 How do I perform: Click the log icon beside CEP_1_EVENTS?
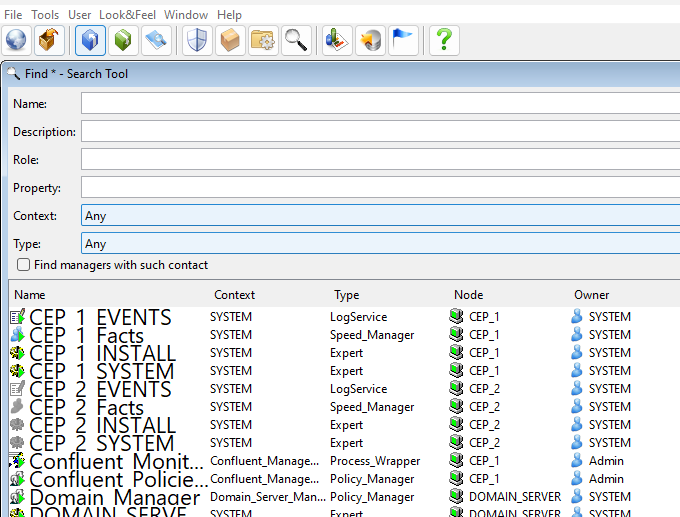pos(17,317)
